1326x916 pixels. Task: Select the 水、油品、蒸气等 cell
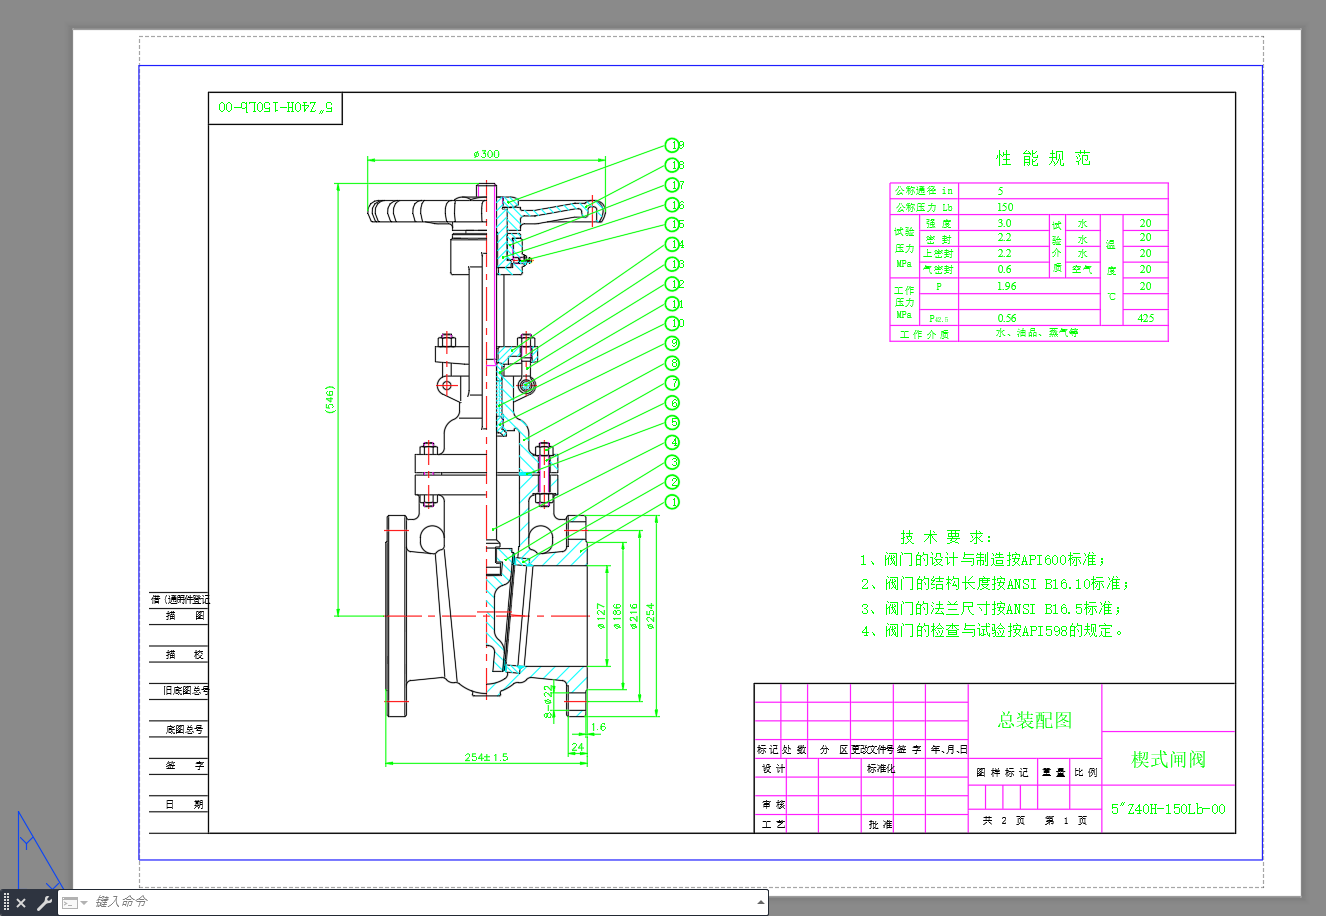tap(1036, 333)
